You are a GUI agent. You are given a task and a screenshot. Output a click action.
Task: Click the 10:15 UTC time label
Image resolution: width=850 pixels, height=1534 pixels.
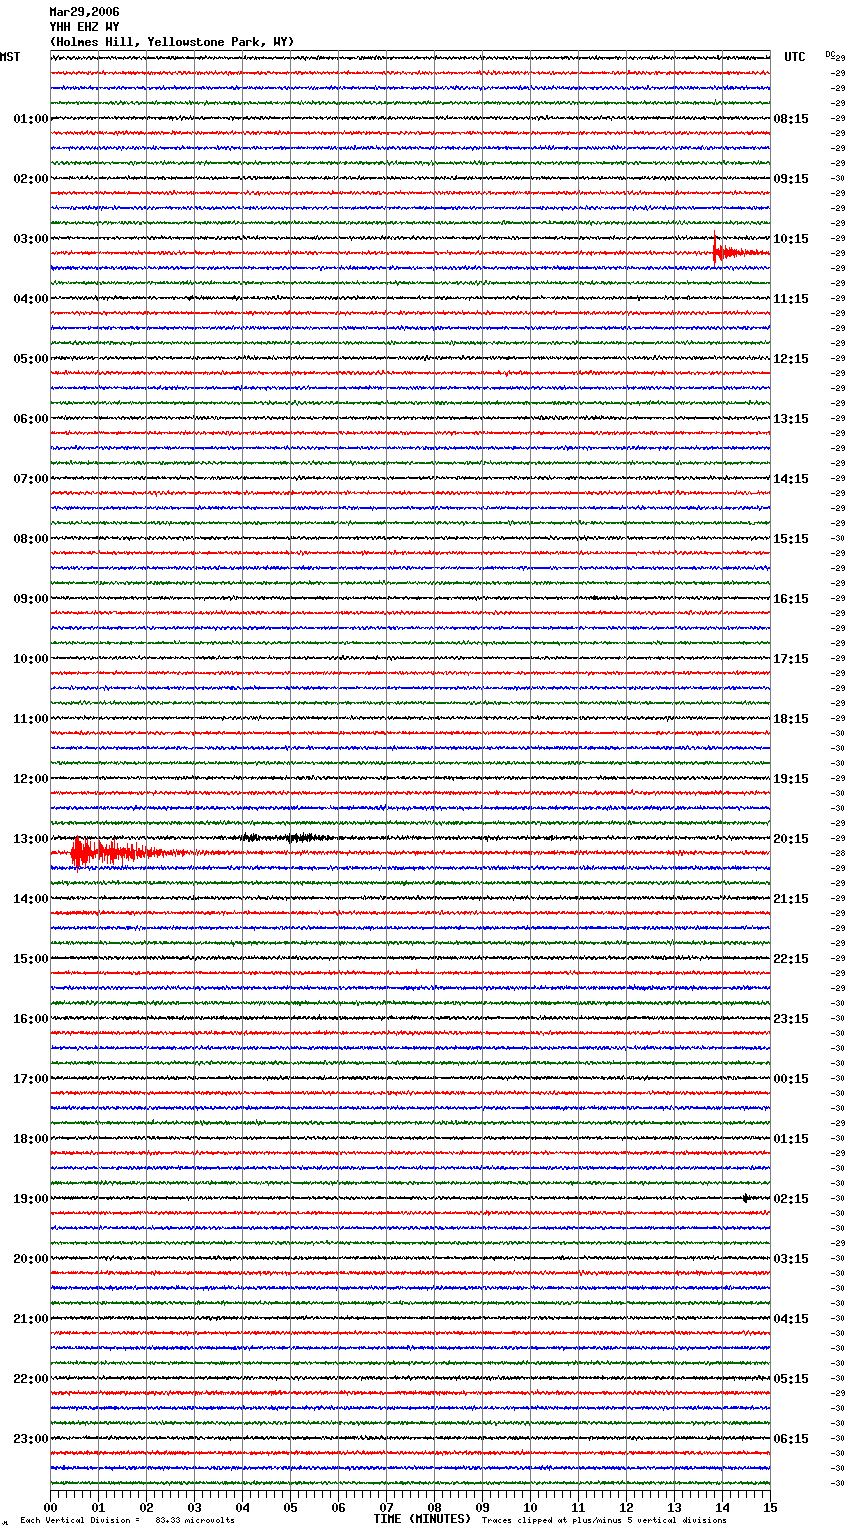click(x=791, y=239)
